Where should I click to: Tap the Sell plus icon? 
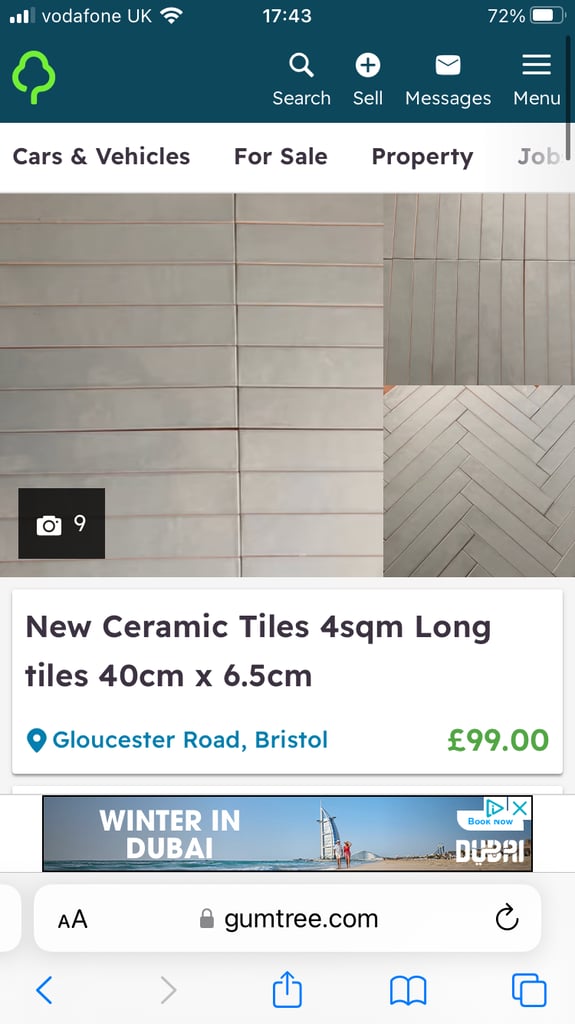(x=367, y=65)
